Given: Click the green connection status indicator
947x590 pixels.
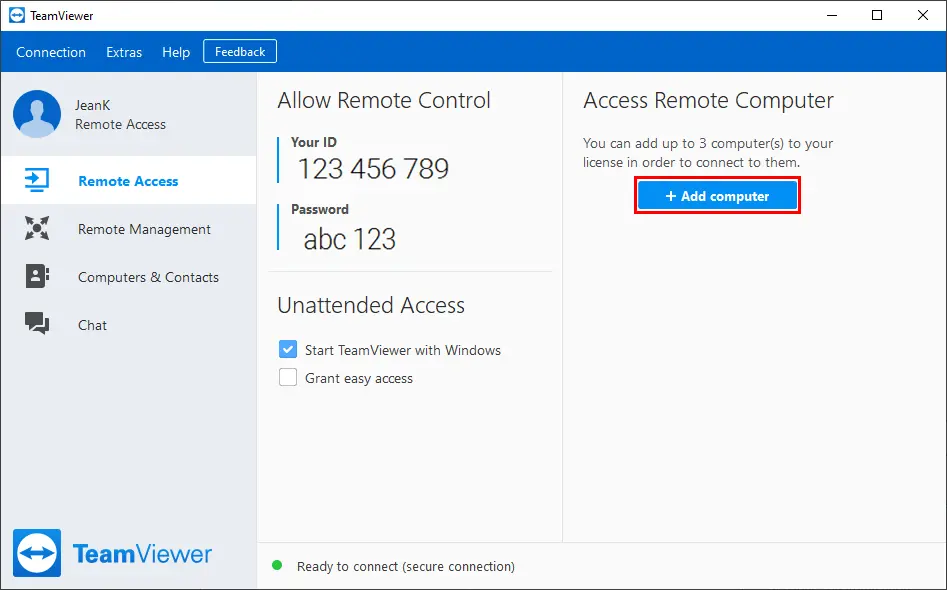Looking at the screenshot, I should click(x=277, y=565).
